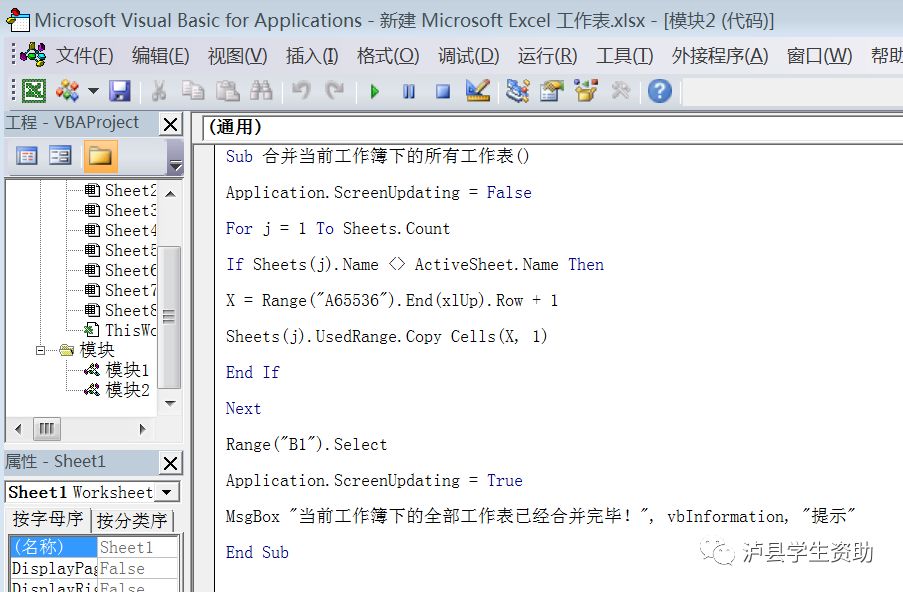903x592 pixels.
Task: Open the Object Browser icon
Action: [586, 90]
